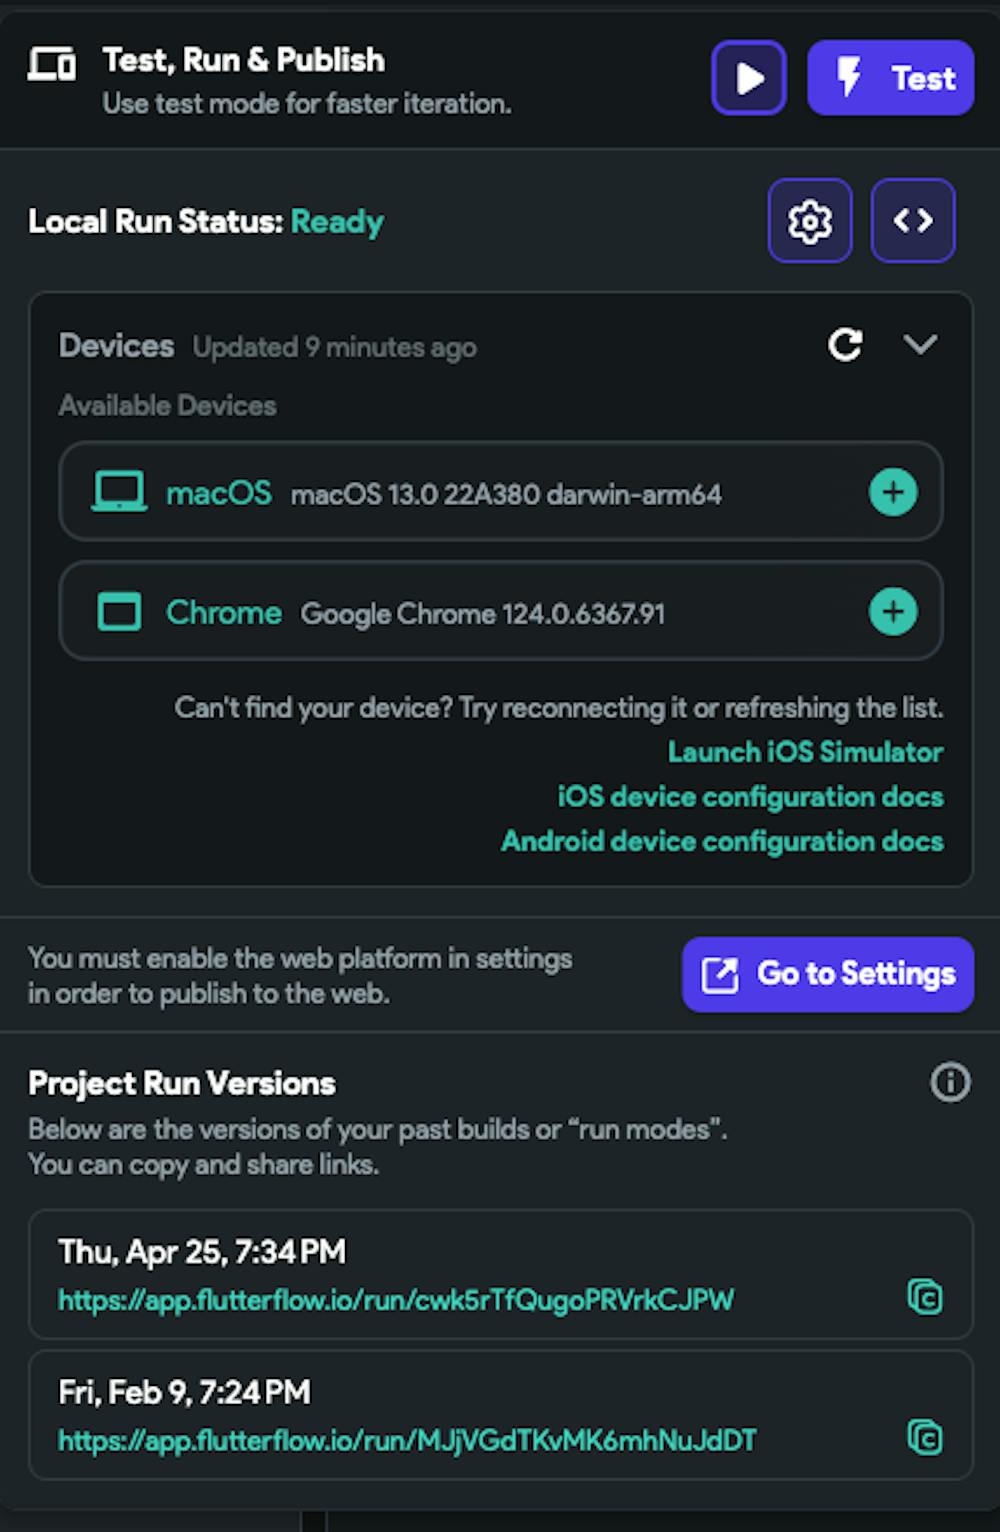Image resolution: width=1000 pixels, height=1532 pixels.
Task: Open Android device configuration docs
Action: pyautogui.click(x=722, y=841)
